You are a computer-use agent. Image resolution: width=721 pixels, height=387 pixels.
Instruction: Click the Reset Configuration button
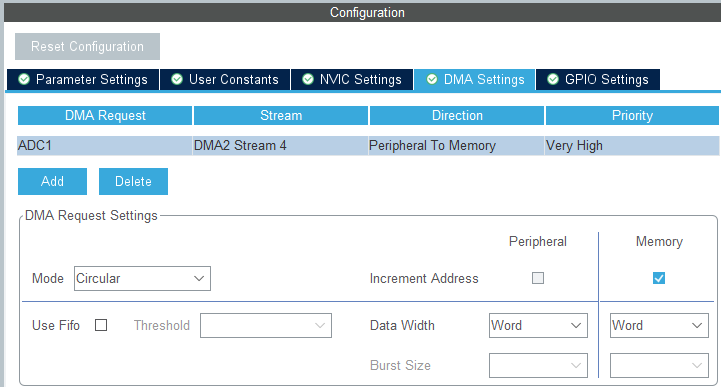[x=87, y=46]
